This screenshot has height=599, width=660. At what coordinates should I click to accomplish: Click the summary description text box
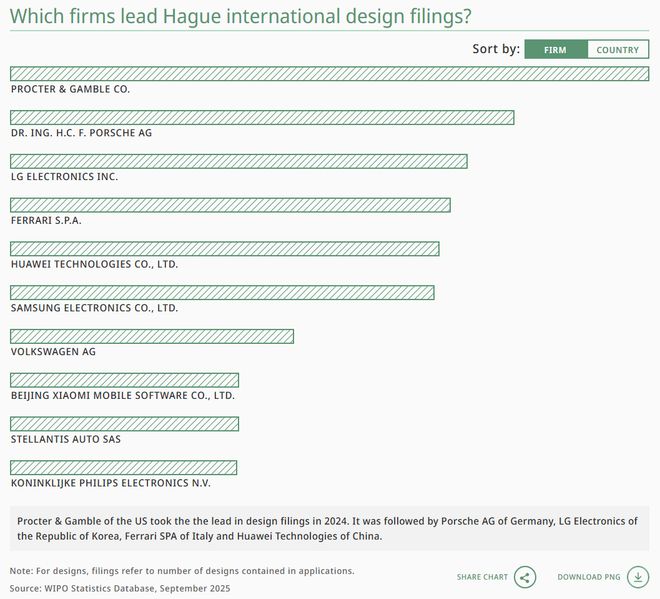click(x=329, y=528)
